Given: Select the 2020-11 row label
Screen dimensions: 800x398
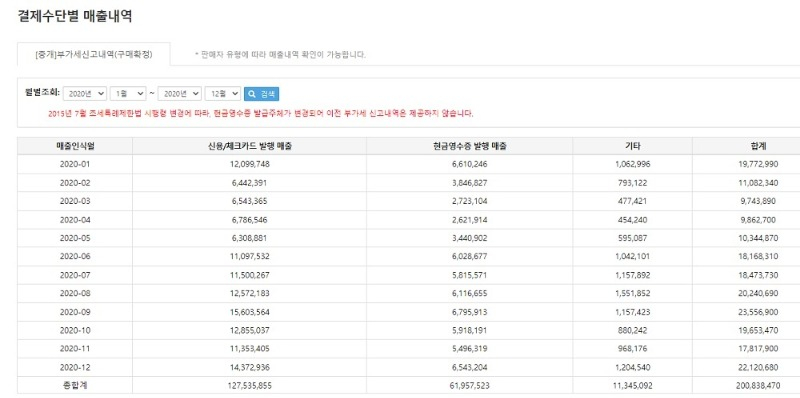Looking at the screenshot, I should point(75,349).
